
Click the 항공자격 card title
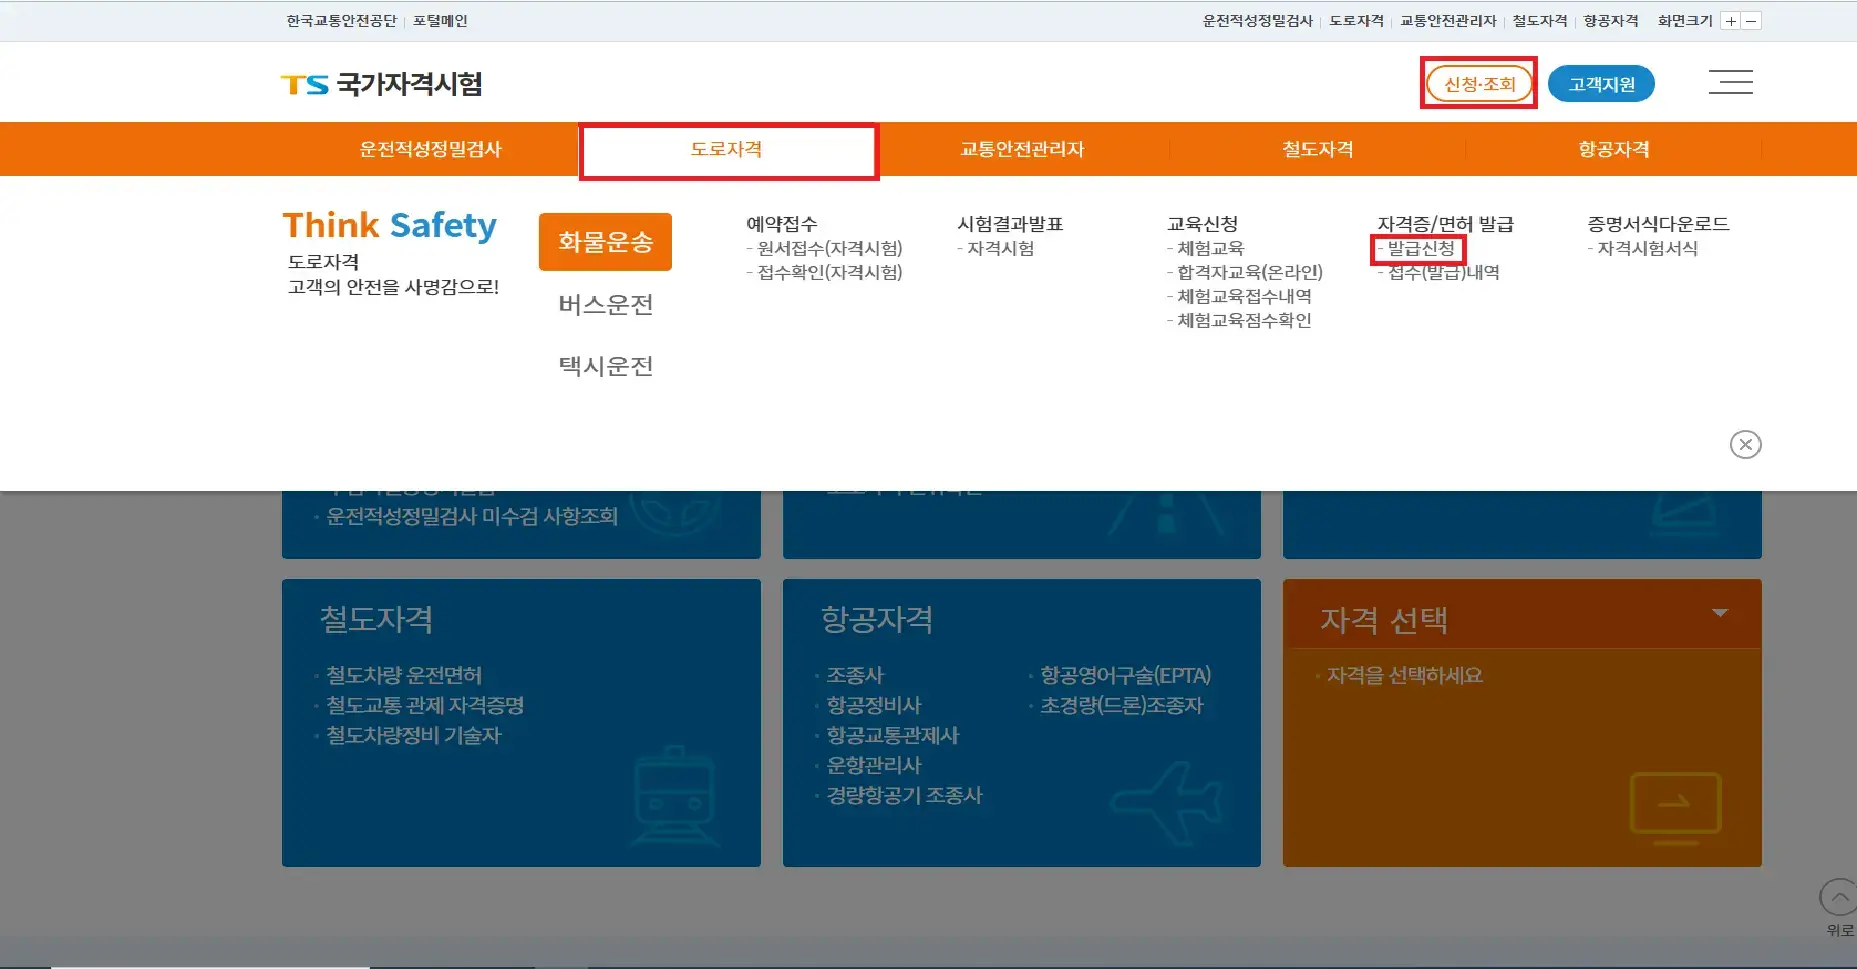click(876, 619)
